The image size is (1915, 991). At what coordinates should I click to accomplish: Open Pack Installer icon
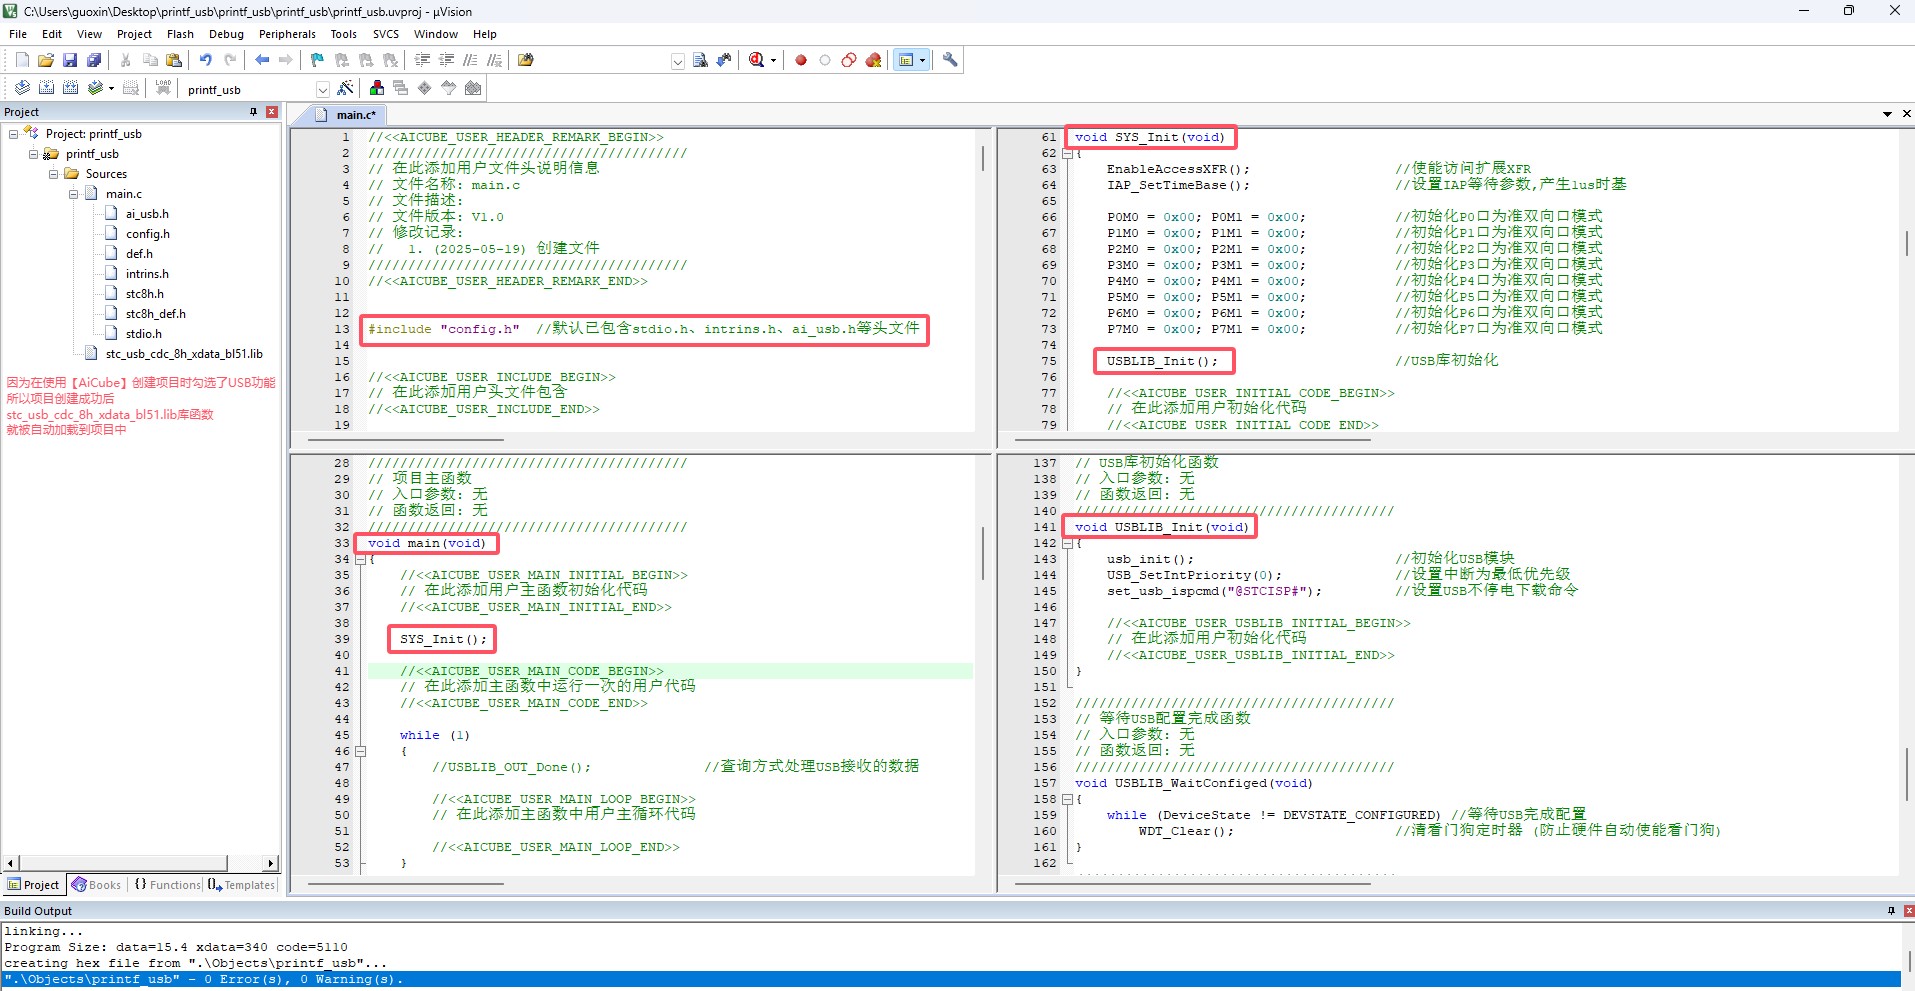tap(473, 88)
